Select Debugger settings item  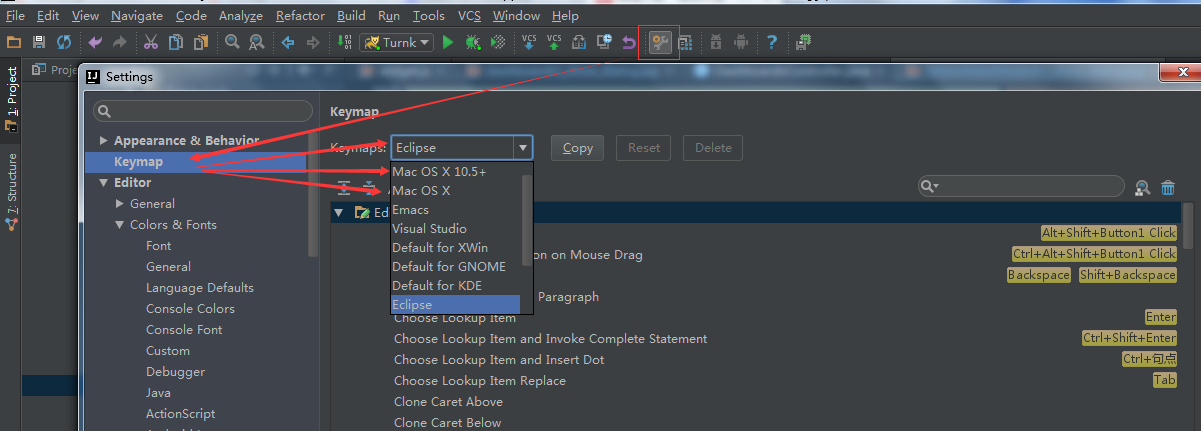pyautogui.click(x=175, y=372)
